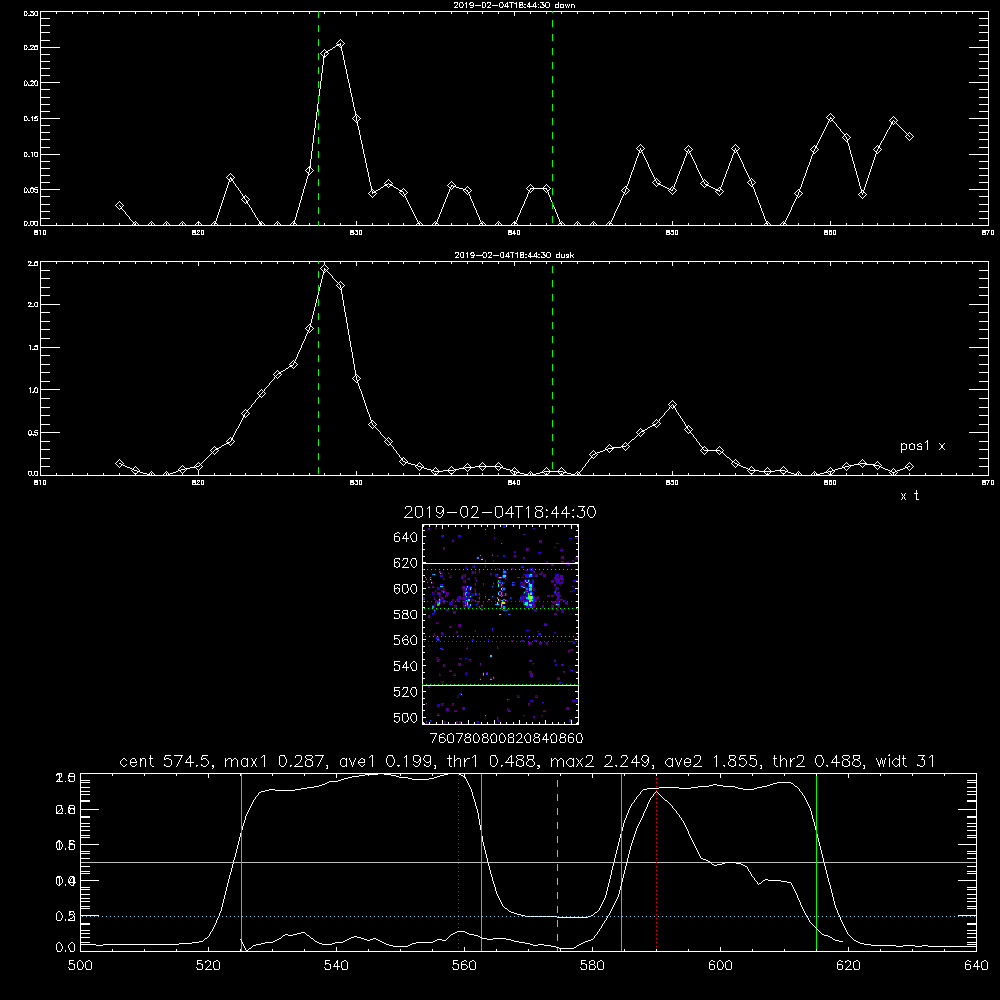Click the '0.25' y-axis label on dawn plot
This screenshot has height=1000, width=1000.
pyautogui.click(x=30, y=48)
